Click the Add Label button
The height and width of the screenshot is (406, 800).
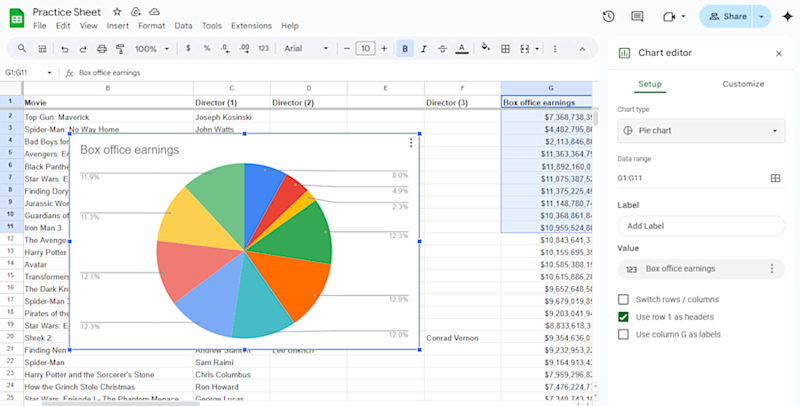point(701,226)
